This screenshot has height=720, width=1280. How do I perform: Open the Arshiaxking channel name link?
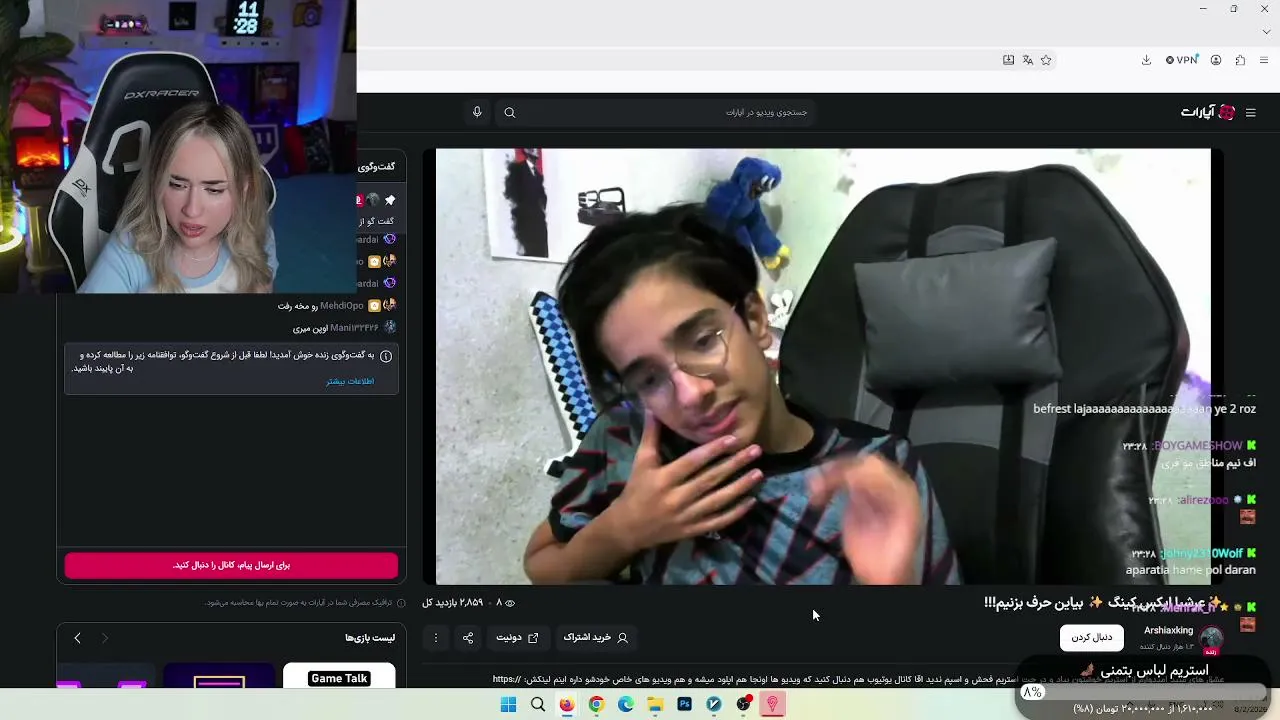click(x=1168, y=631)
